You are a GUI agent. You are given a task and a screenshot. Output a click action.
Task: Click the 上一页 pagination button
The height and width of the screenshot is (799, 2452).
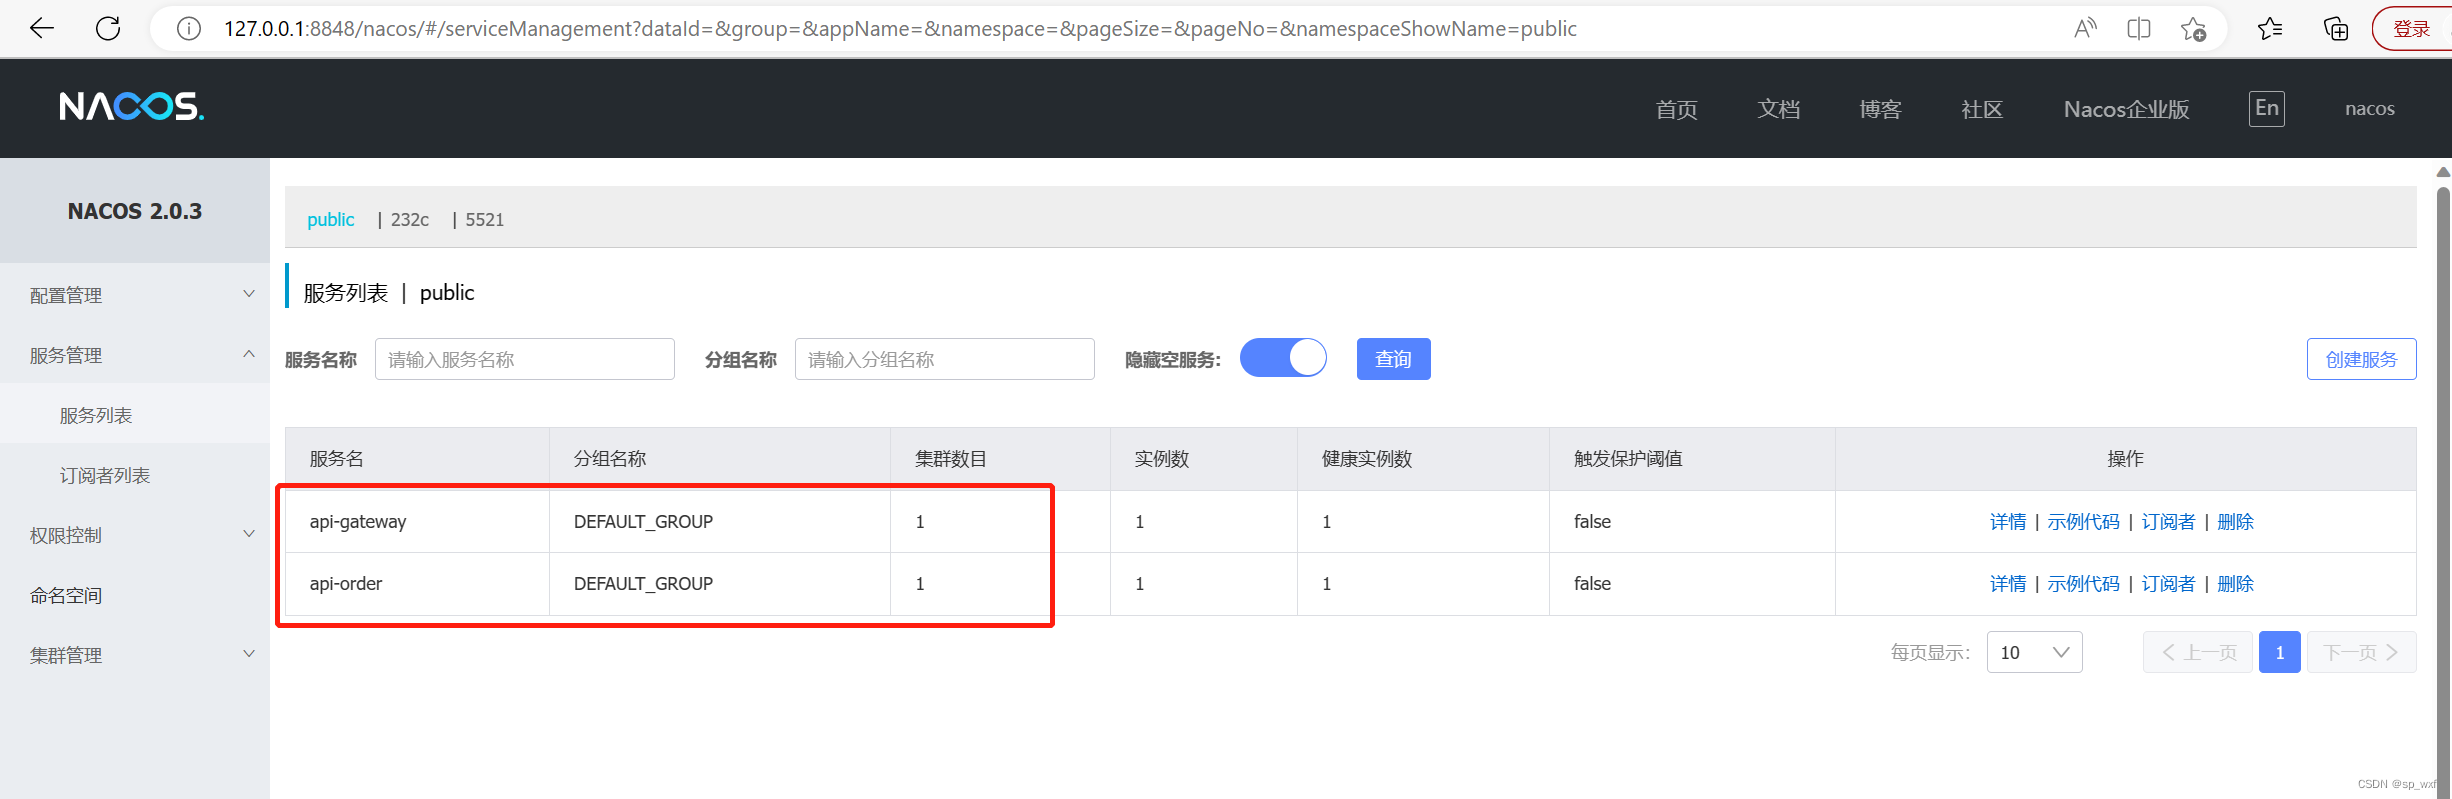(2197, 652)
